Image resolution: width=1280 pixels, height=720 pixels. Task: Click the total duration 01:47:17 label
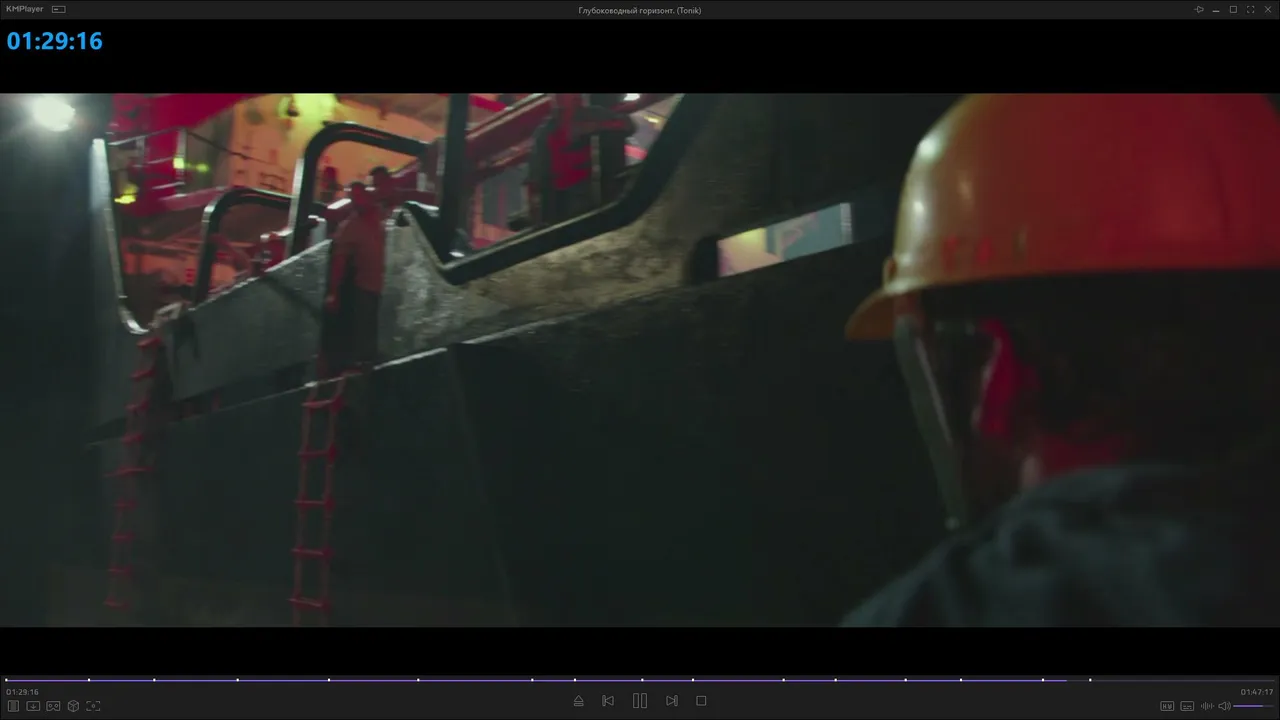(x=1257, y=692)
